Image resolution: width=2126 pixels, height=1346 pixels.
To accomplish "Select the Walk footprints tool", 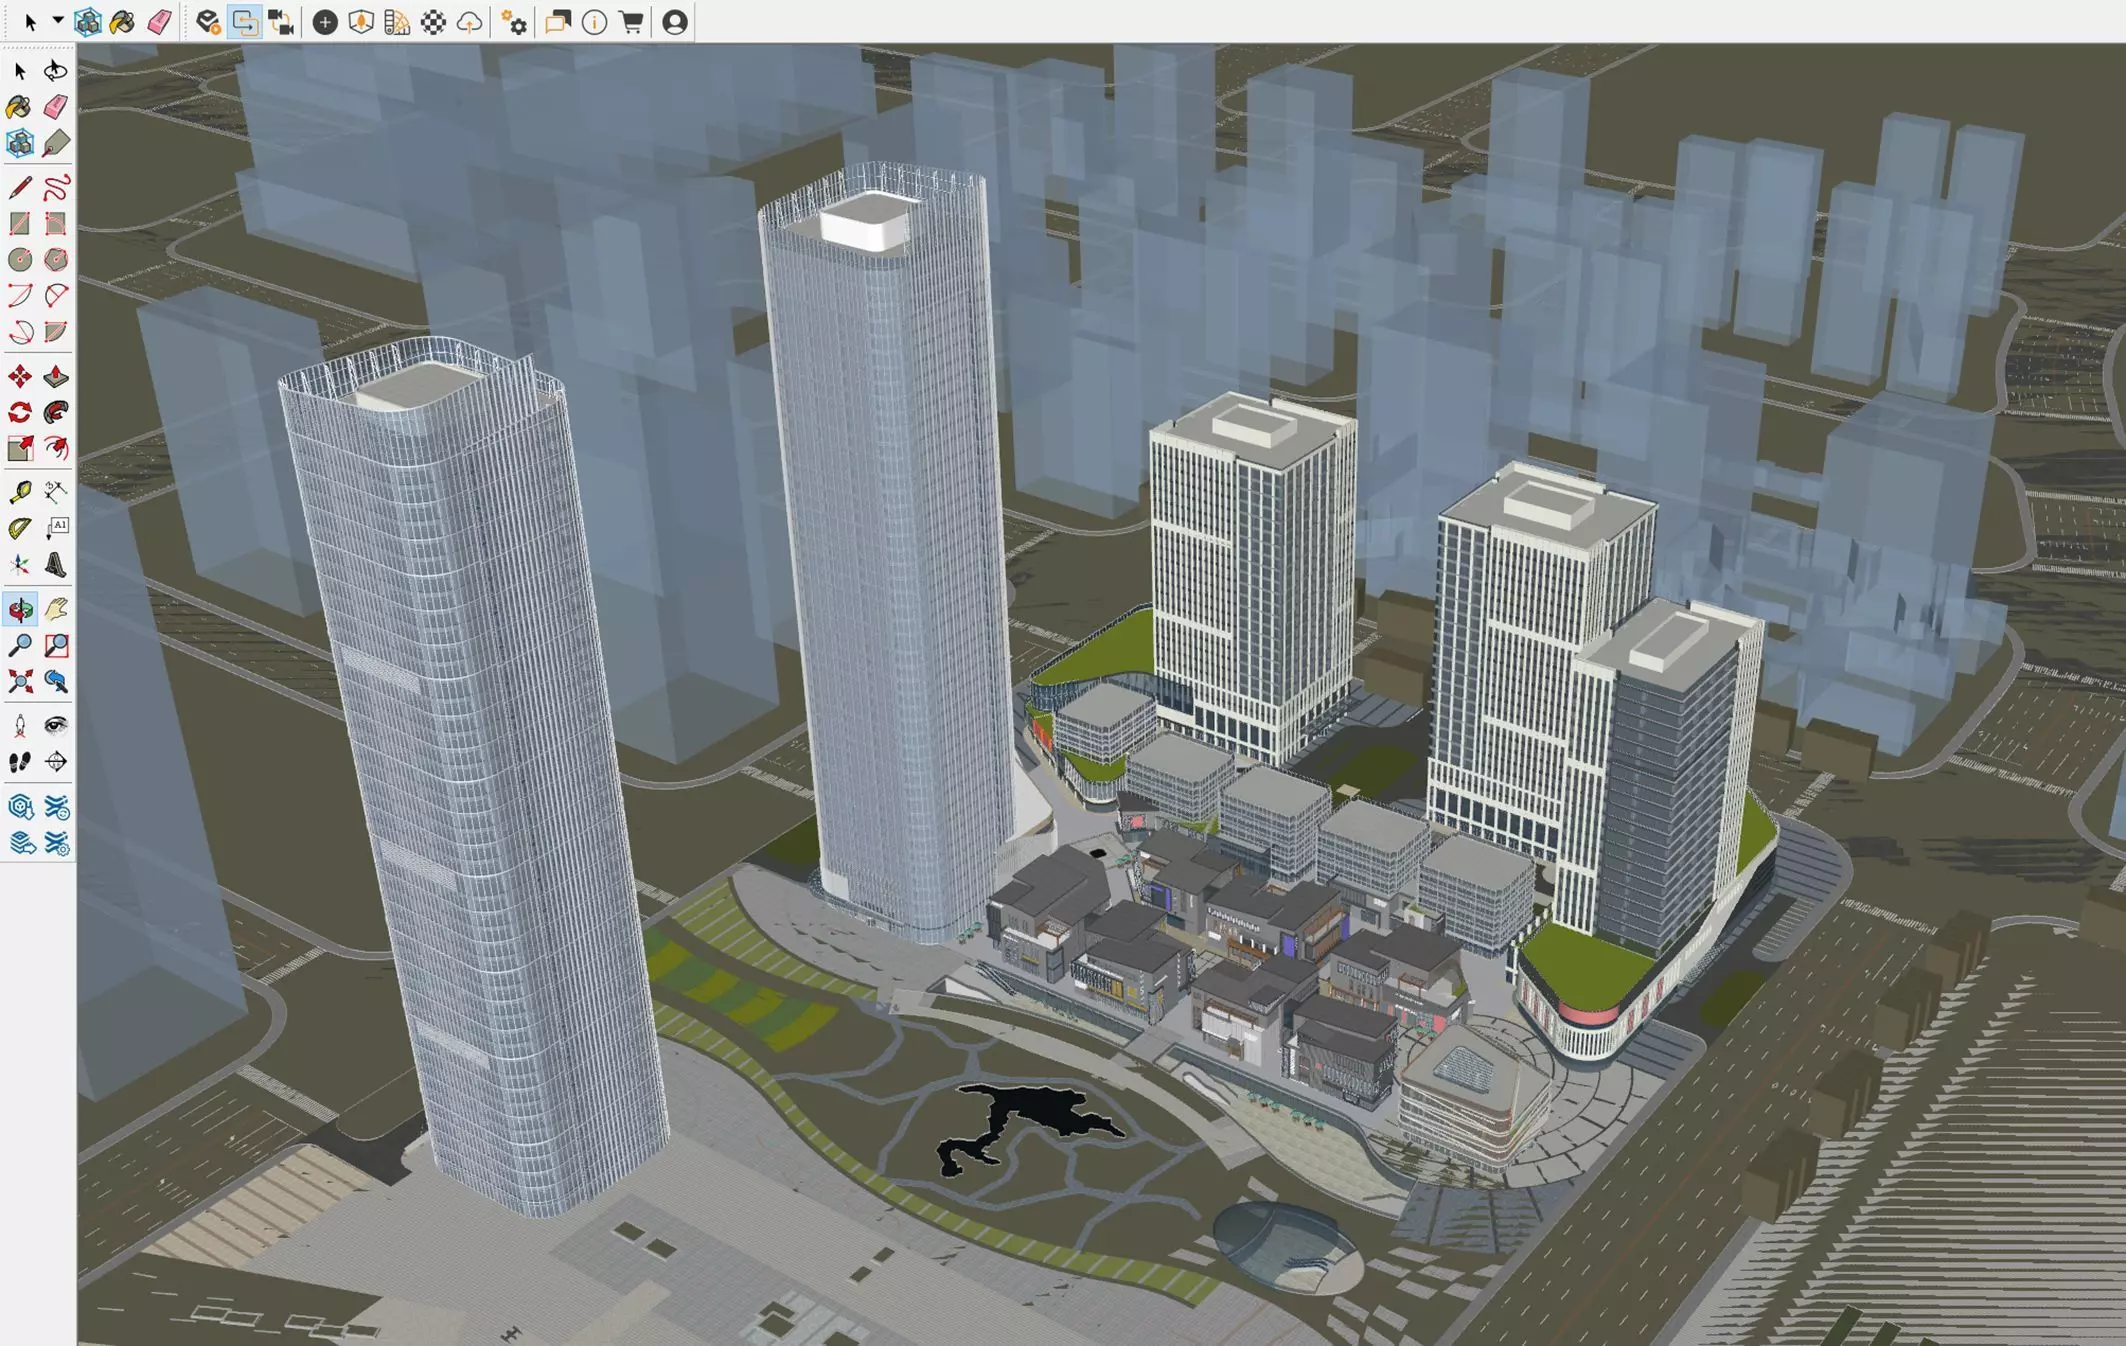I will (20, 762).
